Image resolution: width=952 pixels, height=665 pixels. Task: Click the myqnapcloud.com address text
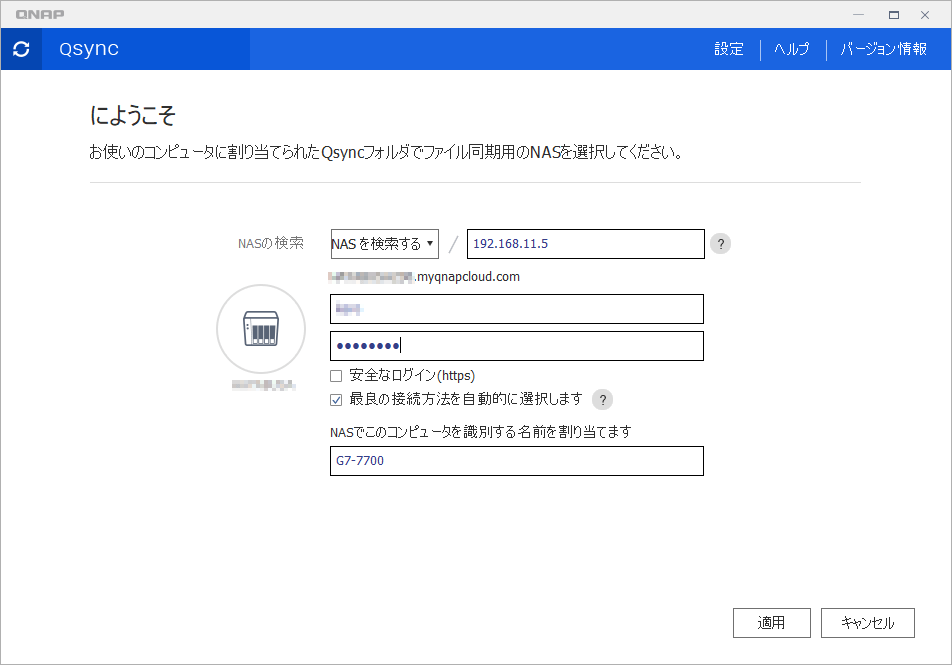pyautogui.click(x=424, y=277)
